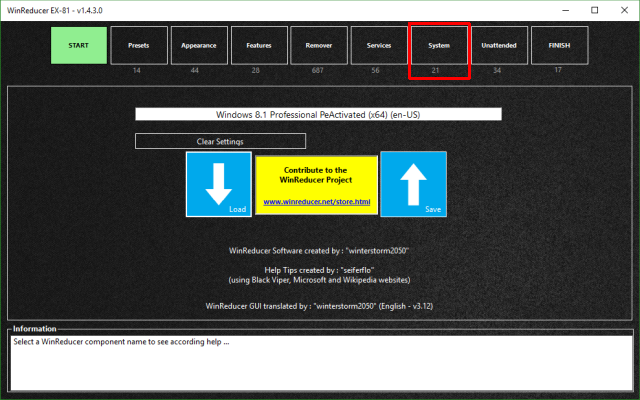Open the Remover tab

pos(319,45)
